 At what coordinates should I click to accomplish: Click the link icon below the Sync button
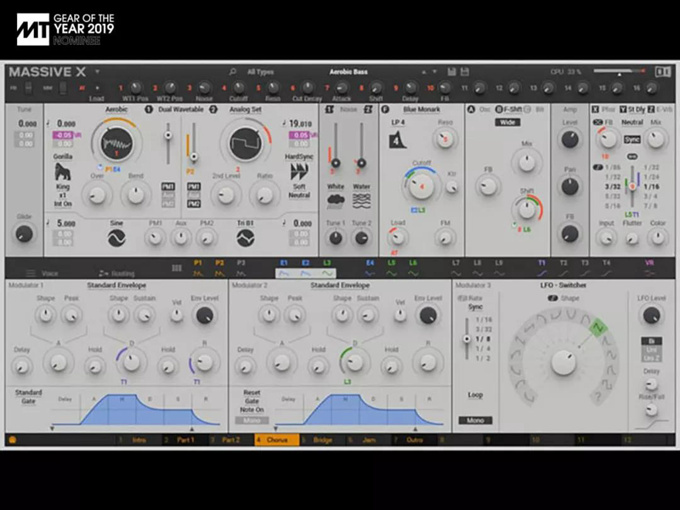[632, 156]
